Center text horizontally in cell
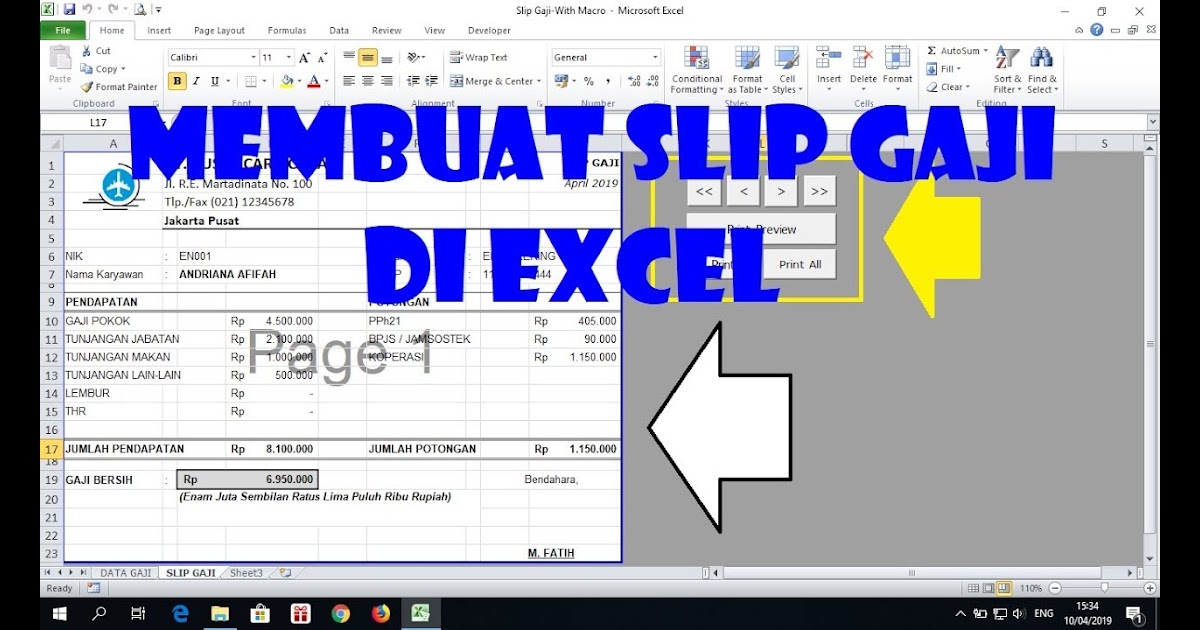This screenshot has height=630, width=1200. click(368, 81)
